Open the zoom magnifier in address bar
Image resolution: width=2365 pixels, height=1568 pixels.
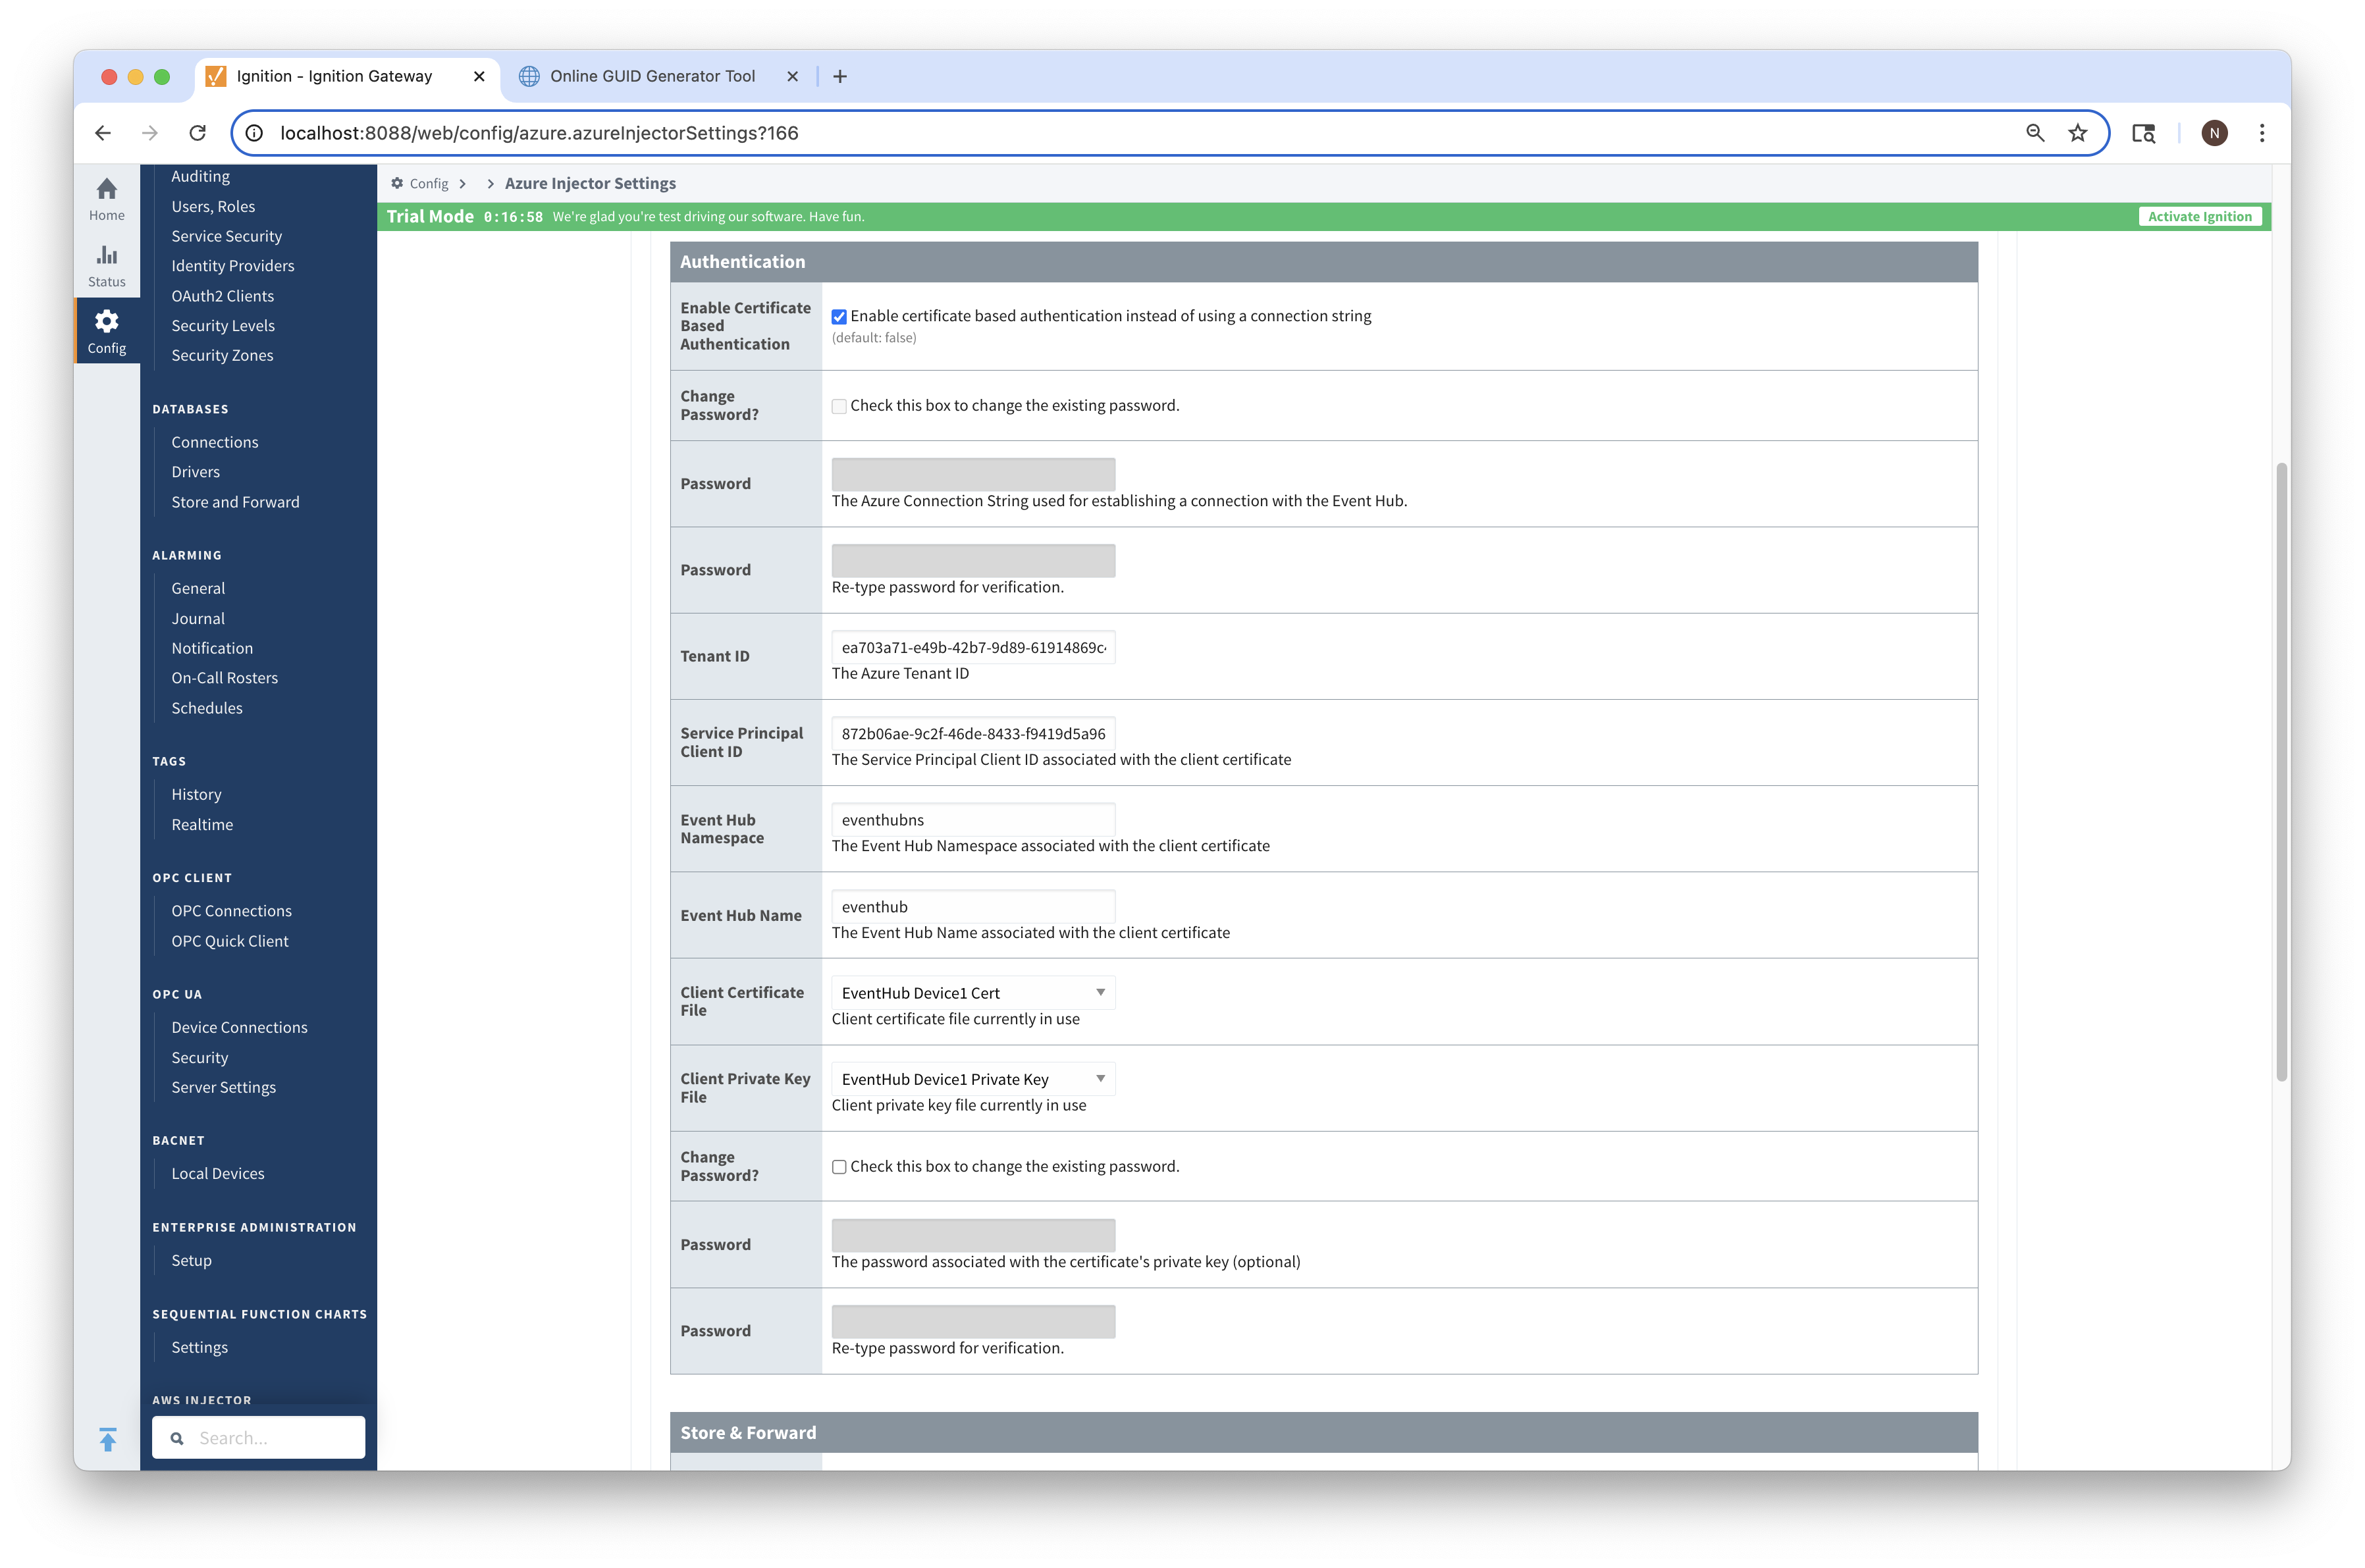pos(2034,133)
